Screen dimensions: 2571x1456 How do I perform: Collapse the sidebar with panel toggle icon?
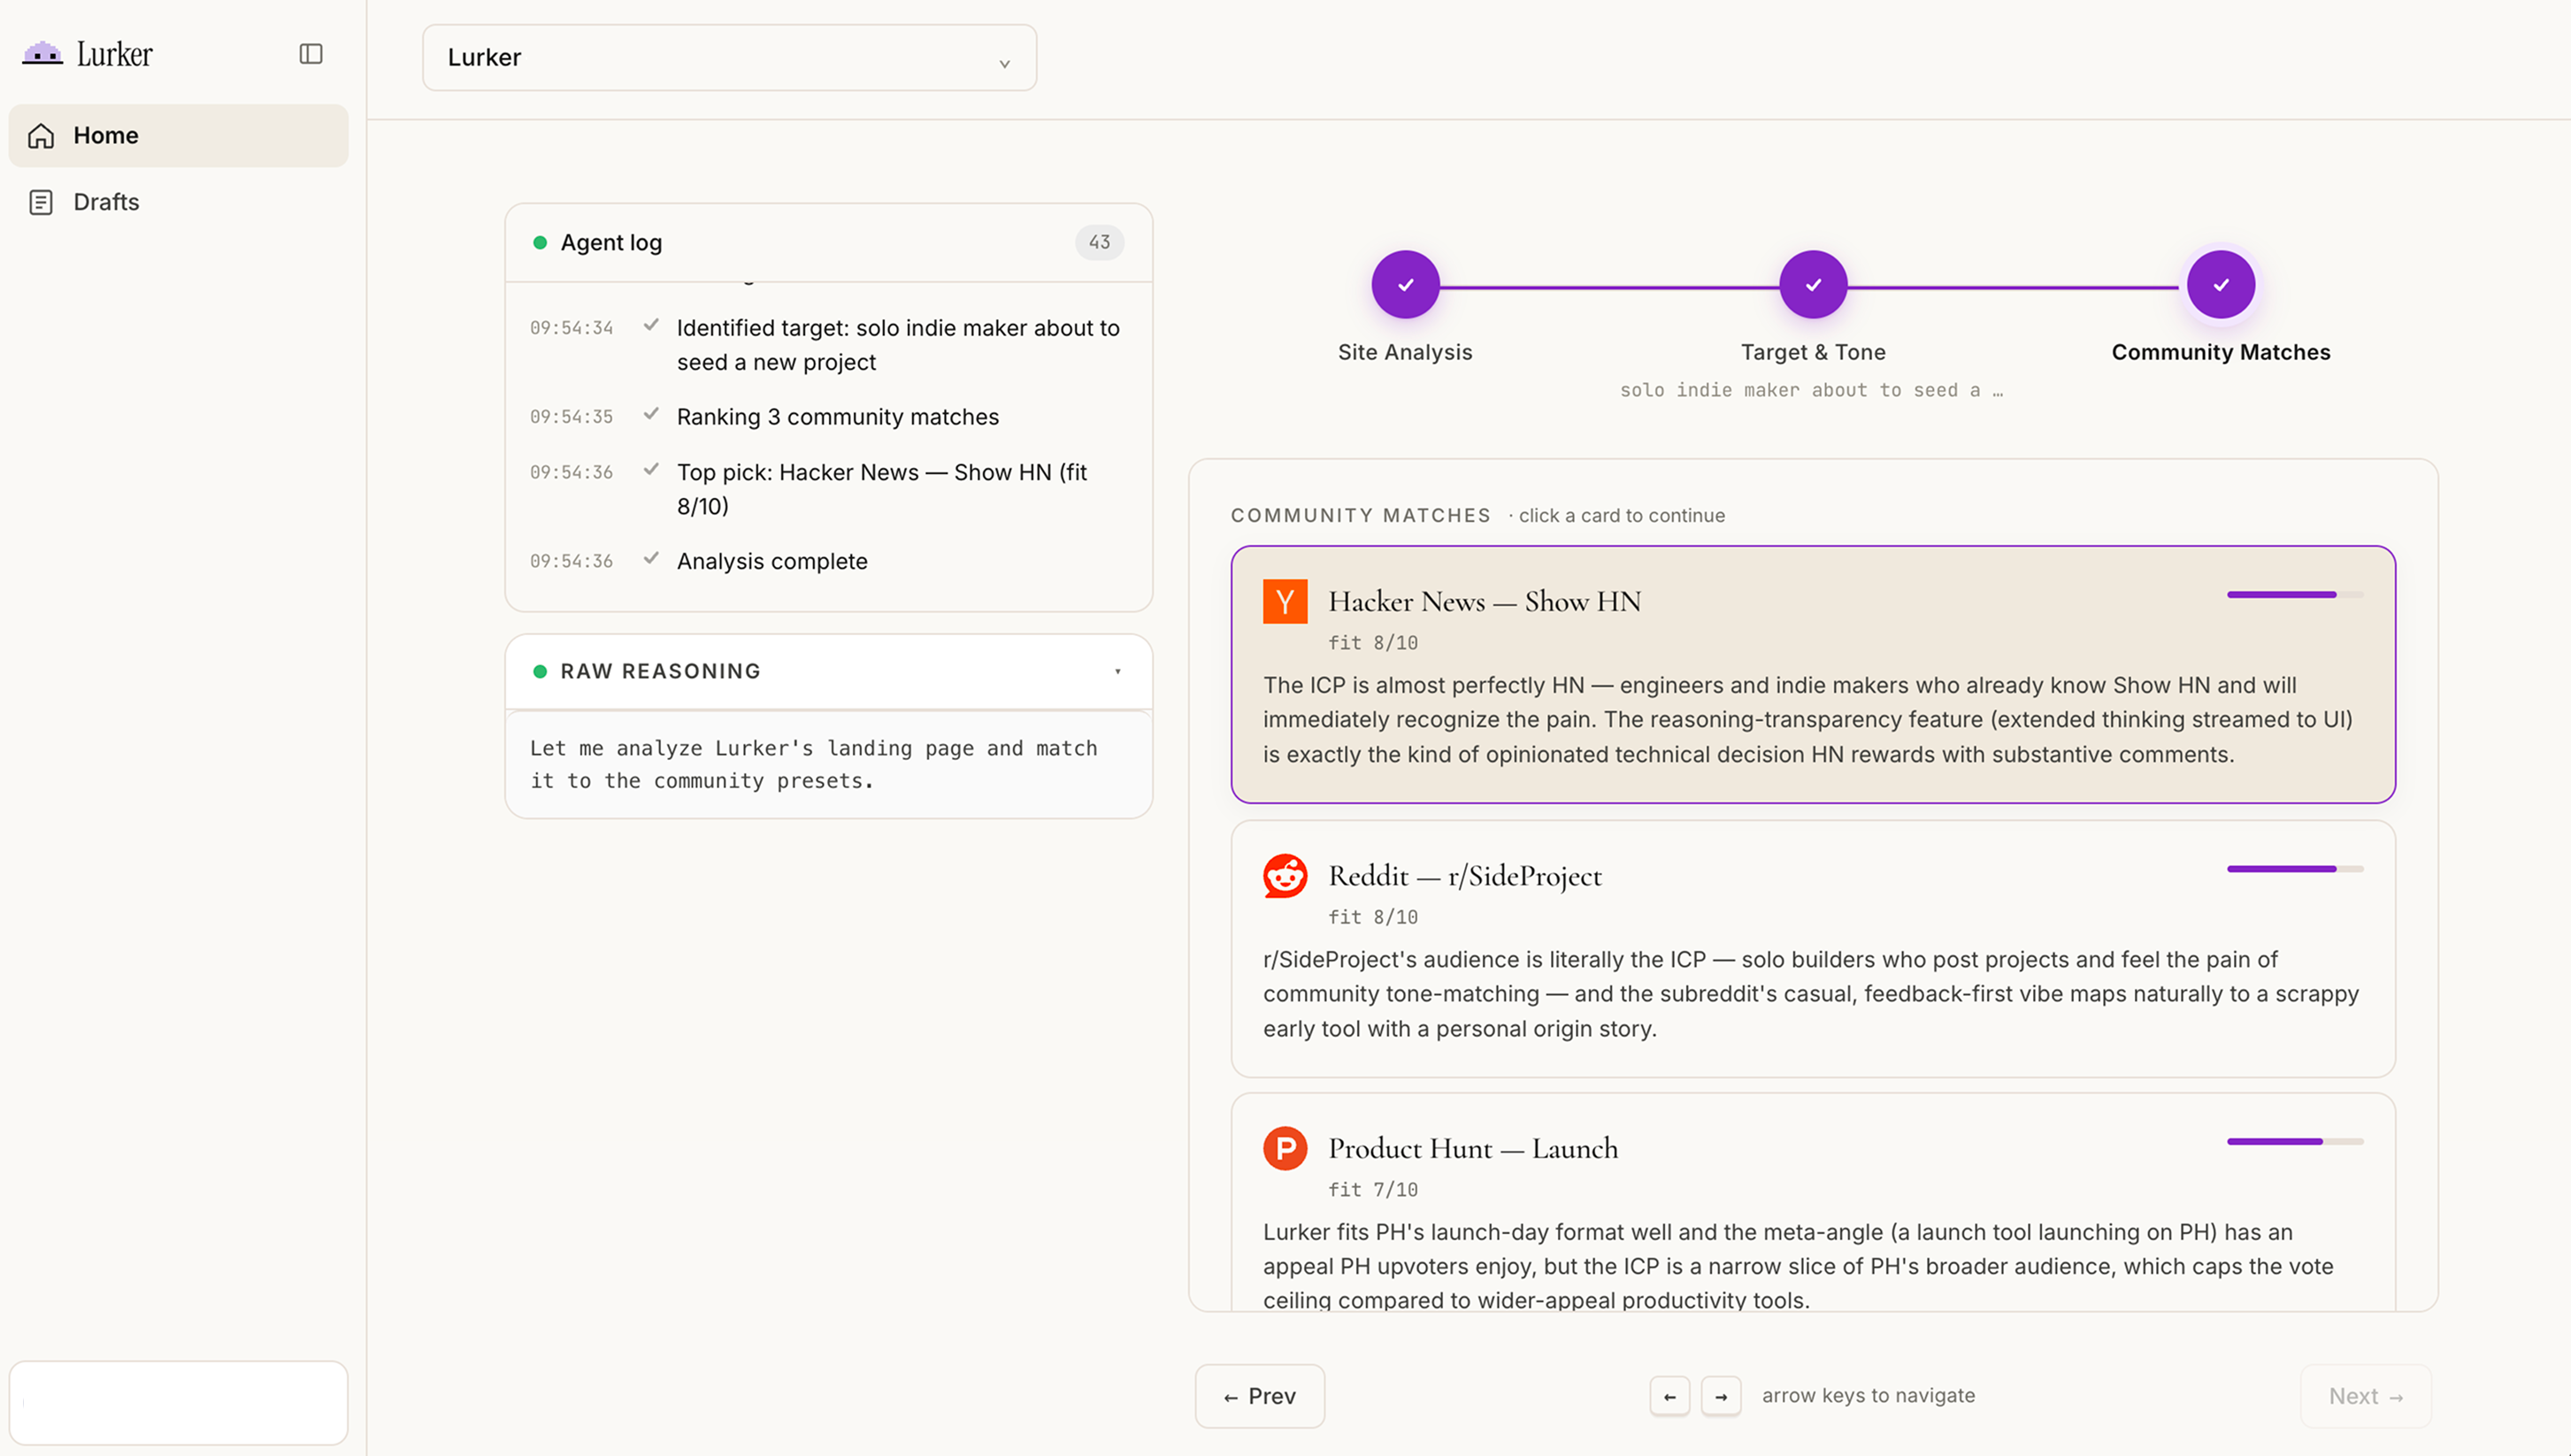tap(311, 54)
